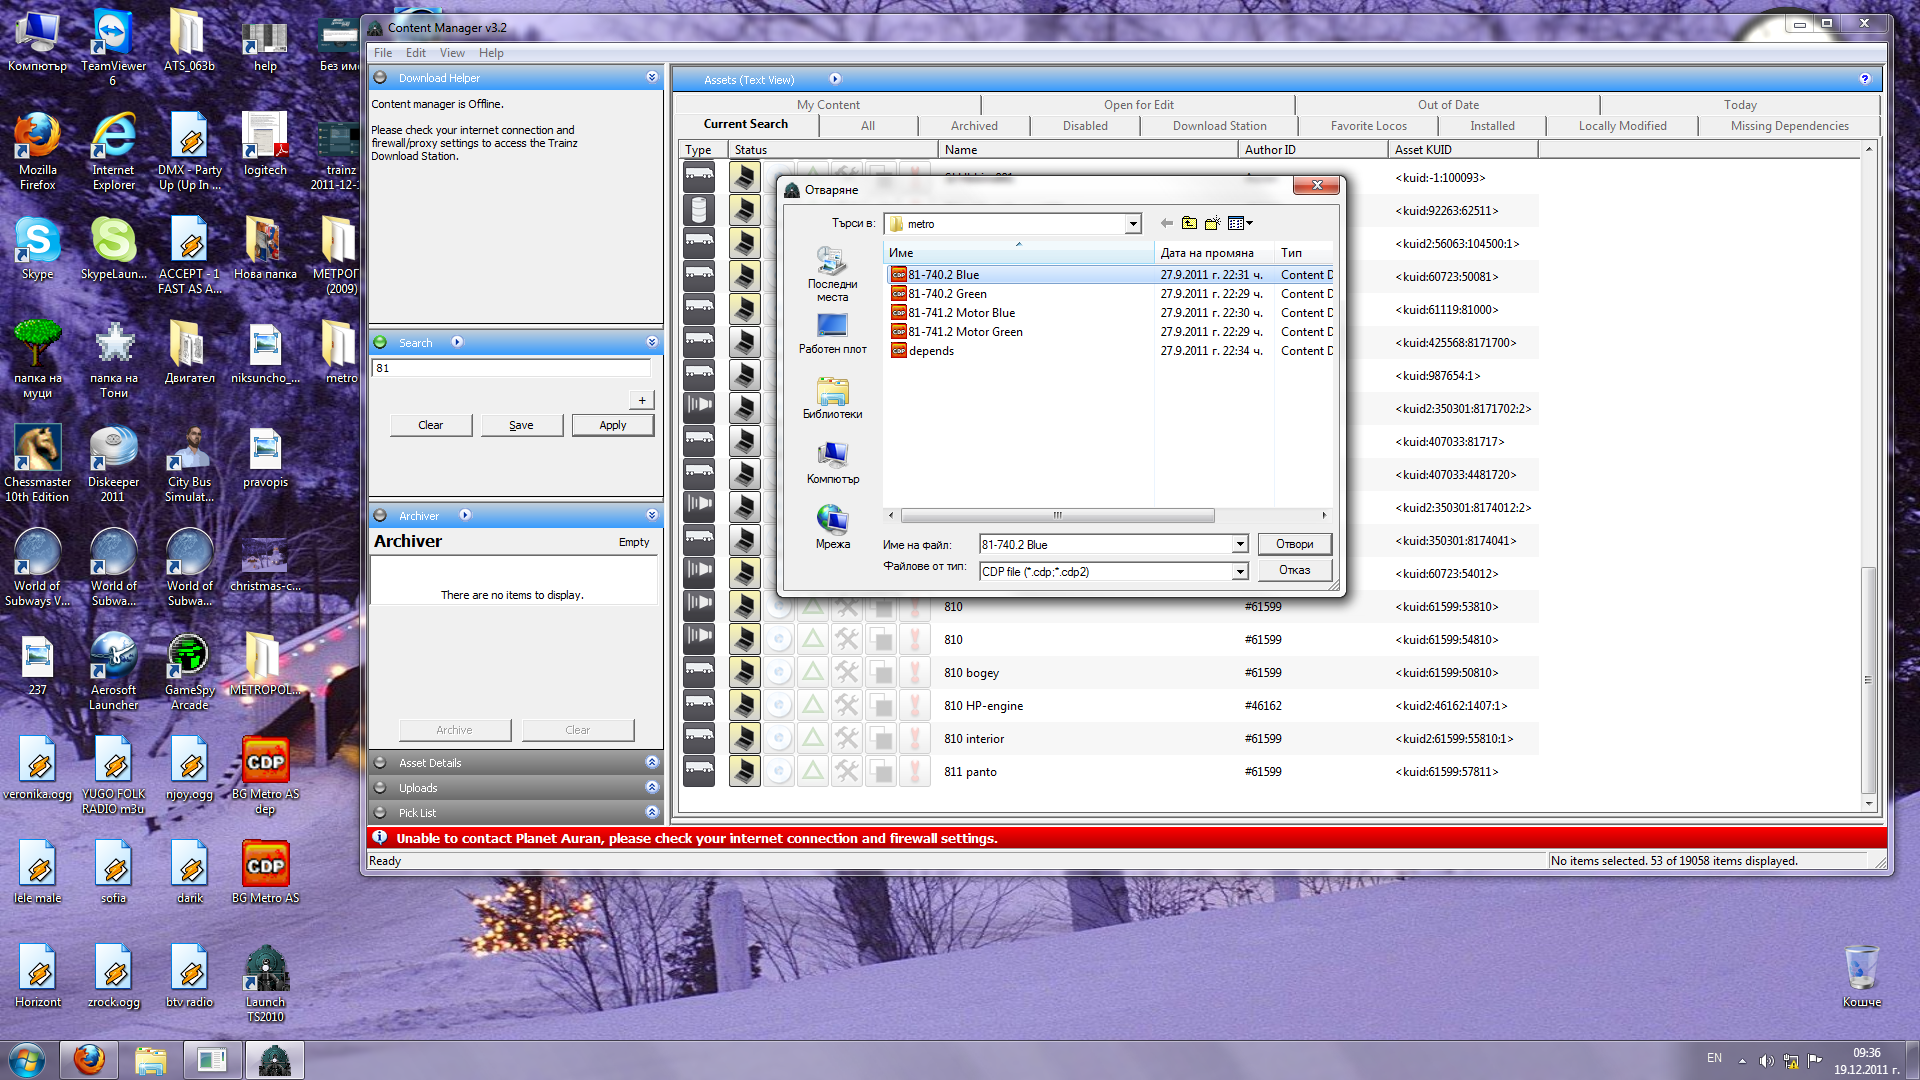Click the Отвори button in file dialog
The height and width of the screenshot is (1080, 1920).
pos(1294,543)
